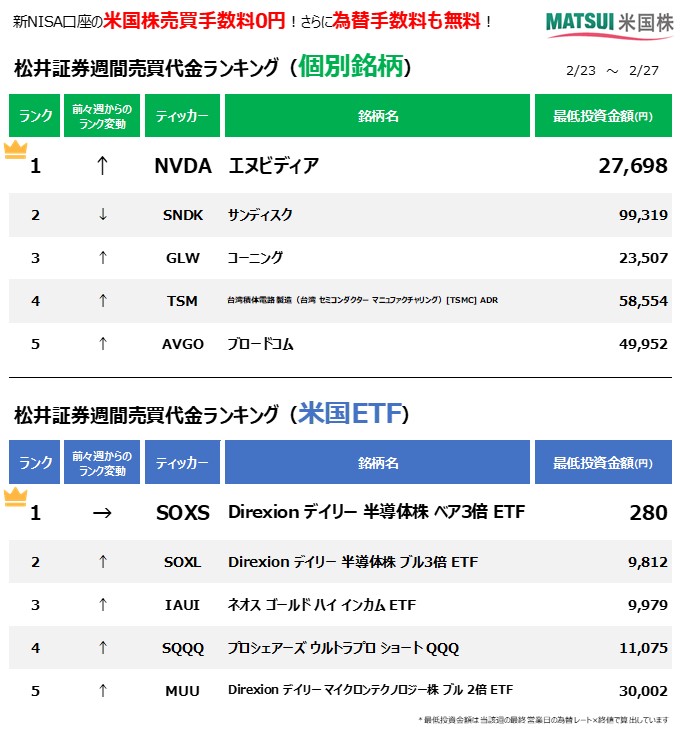Click the gold crown beside NVDA rank 1
The width and height of the screenshot is (681, 734).
click(15, 150)
